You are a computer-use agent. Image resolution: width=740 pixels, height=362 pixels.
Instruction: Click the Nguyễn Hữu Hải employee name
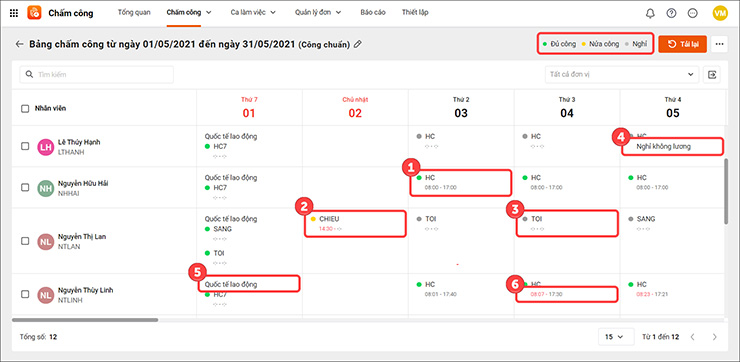coord(83,183)
